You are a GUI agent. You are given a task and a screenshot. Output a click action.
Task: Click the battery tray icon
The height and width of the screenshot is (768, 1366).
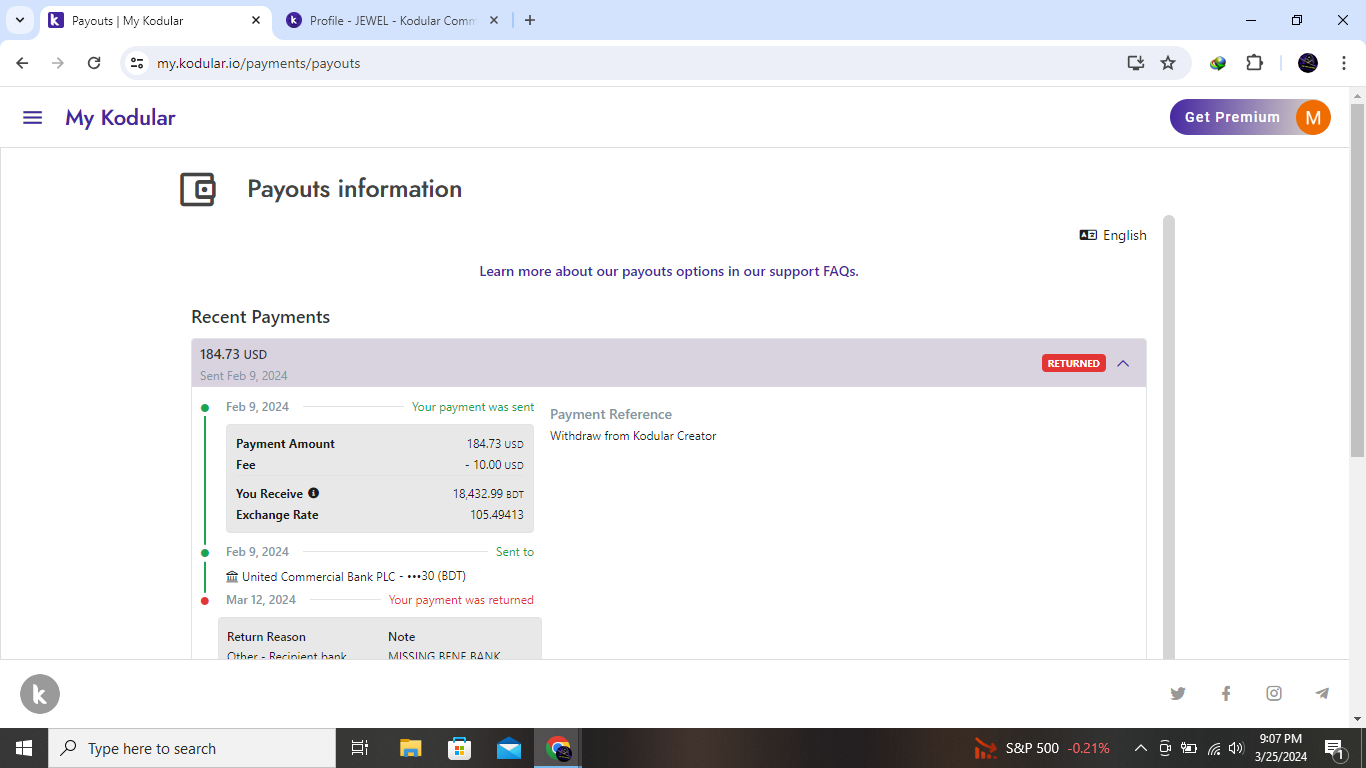click(x=1189, y=748)
